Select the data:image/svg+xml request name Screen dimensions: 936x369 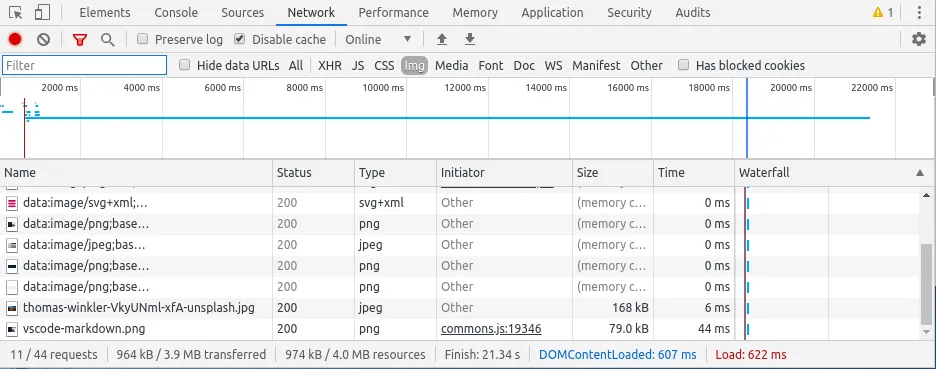tap(85, 203)
